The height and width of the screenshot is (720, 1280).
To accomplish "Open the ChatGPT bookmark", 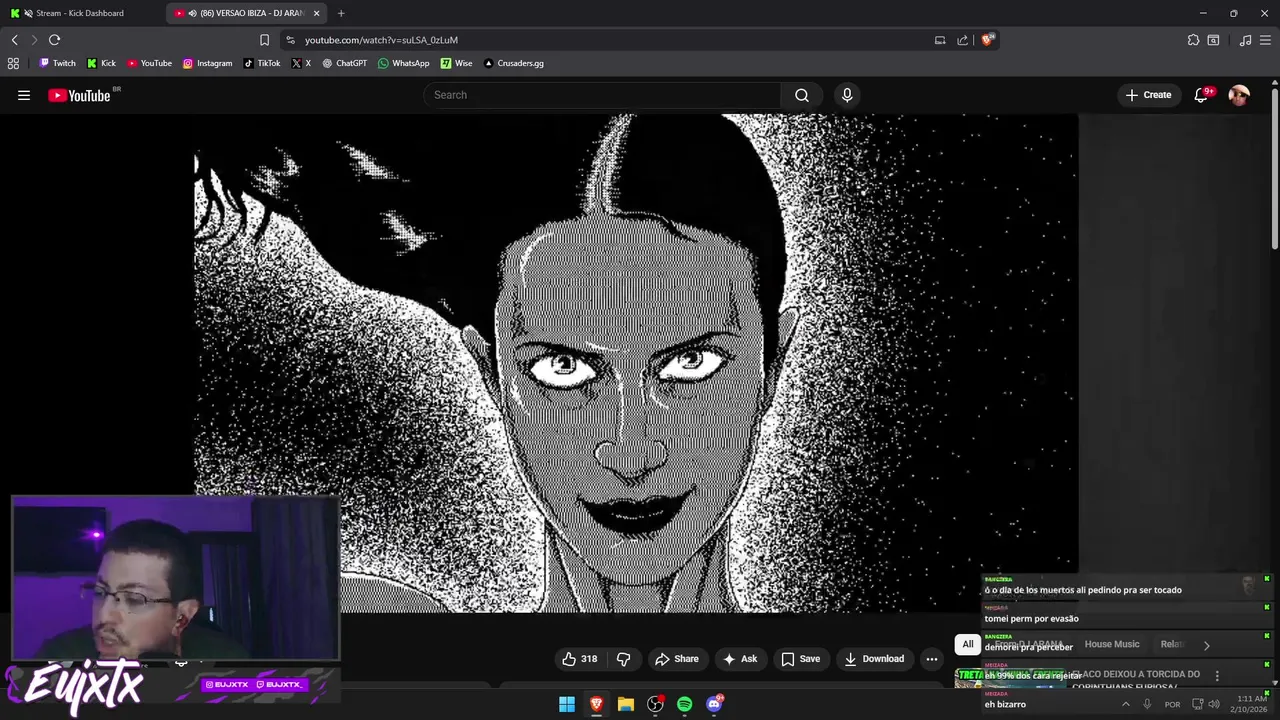I will coord(344,63).
